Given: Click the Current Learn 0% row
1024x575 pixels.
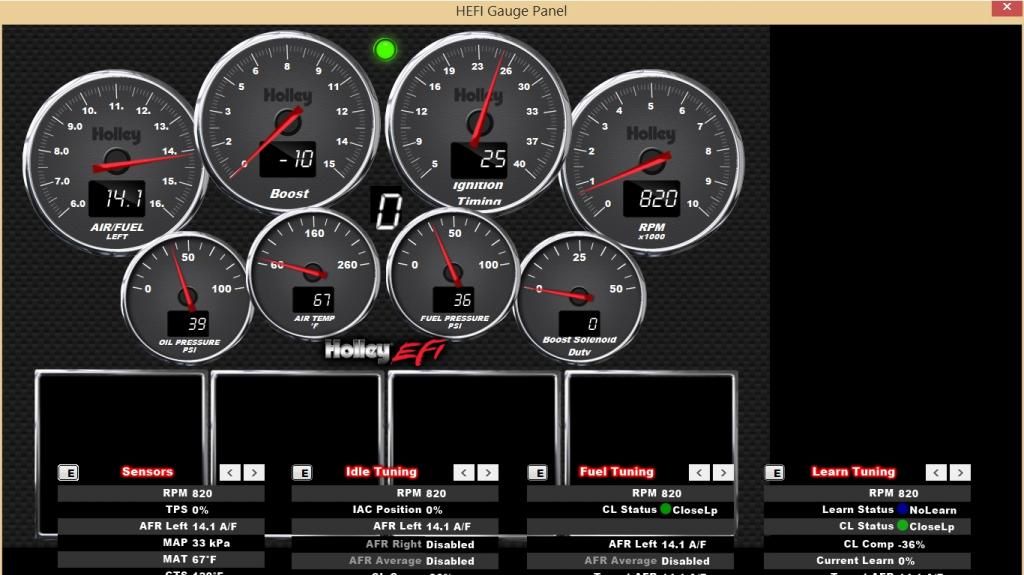Looking at the screenshot, I should [x=867, y=561].
